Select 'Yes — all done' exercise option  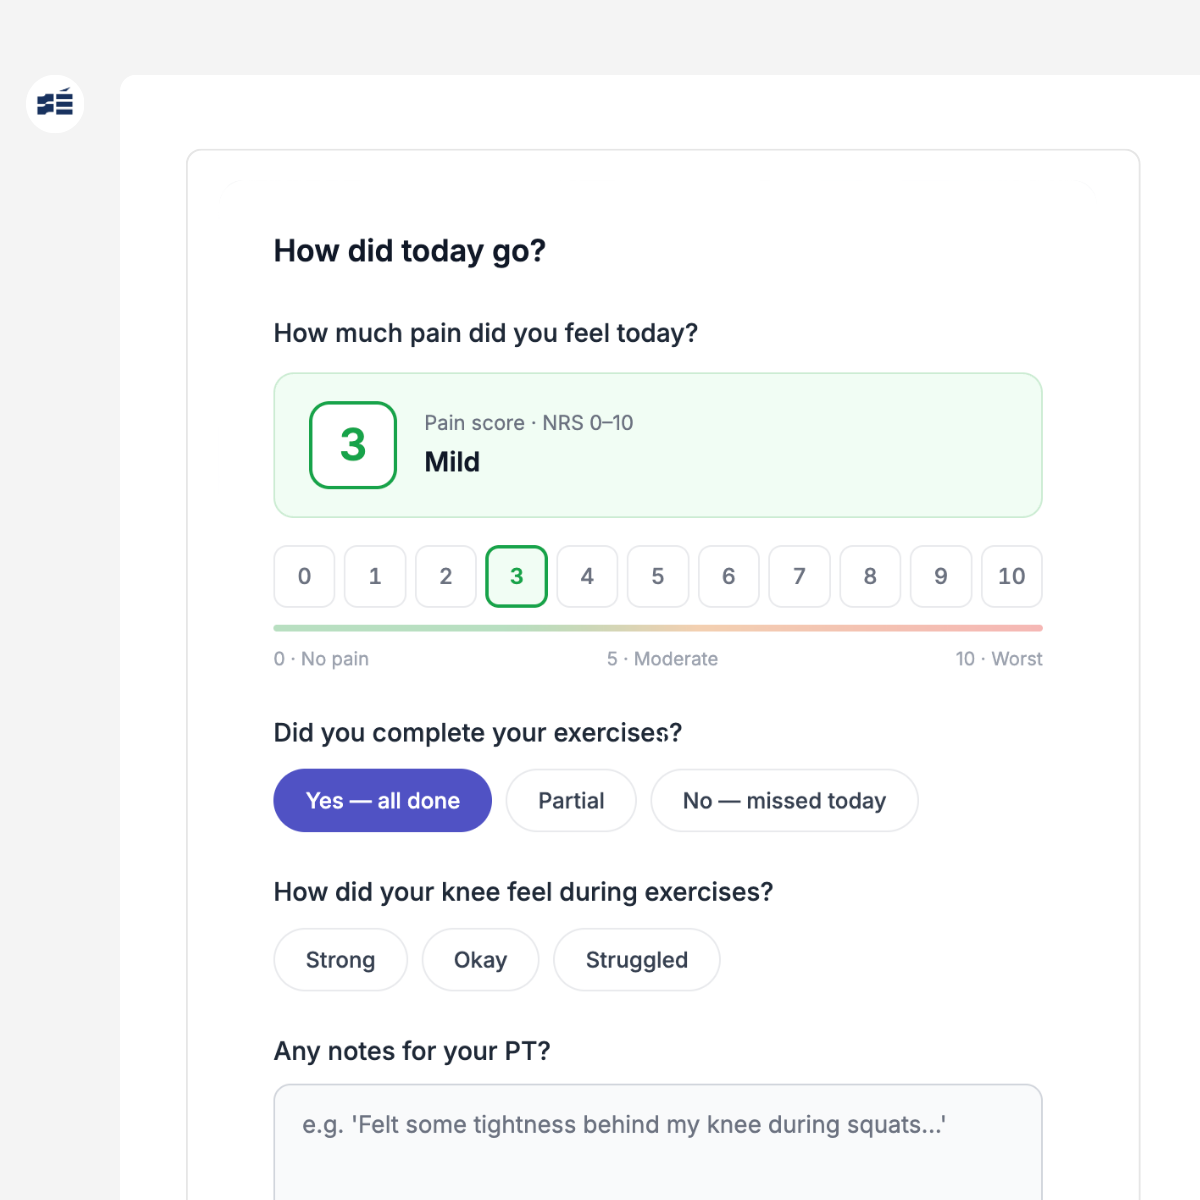coord(383,800)
